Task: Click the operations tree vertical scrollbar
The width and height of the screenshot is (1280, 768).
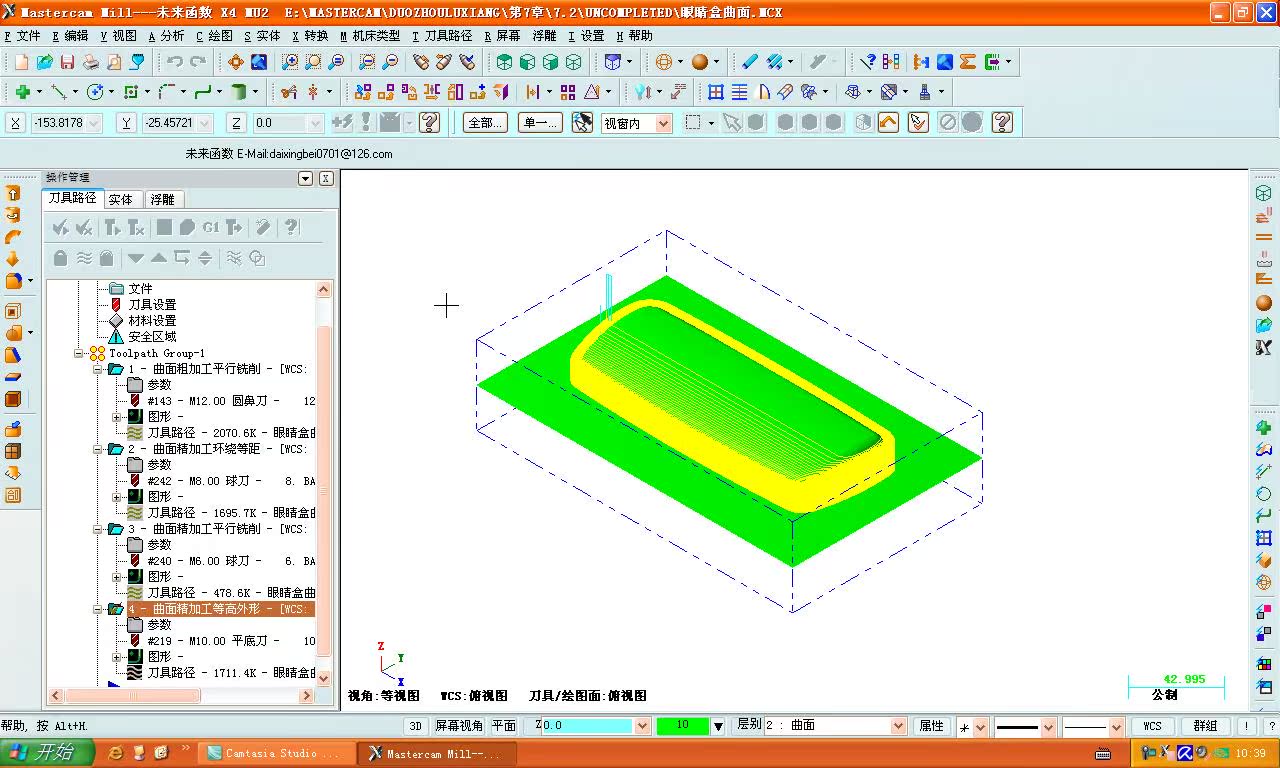Action: pyautogui.click(x=323, y=484)
